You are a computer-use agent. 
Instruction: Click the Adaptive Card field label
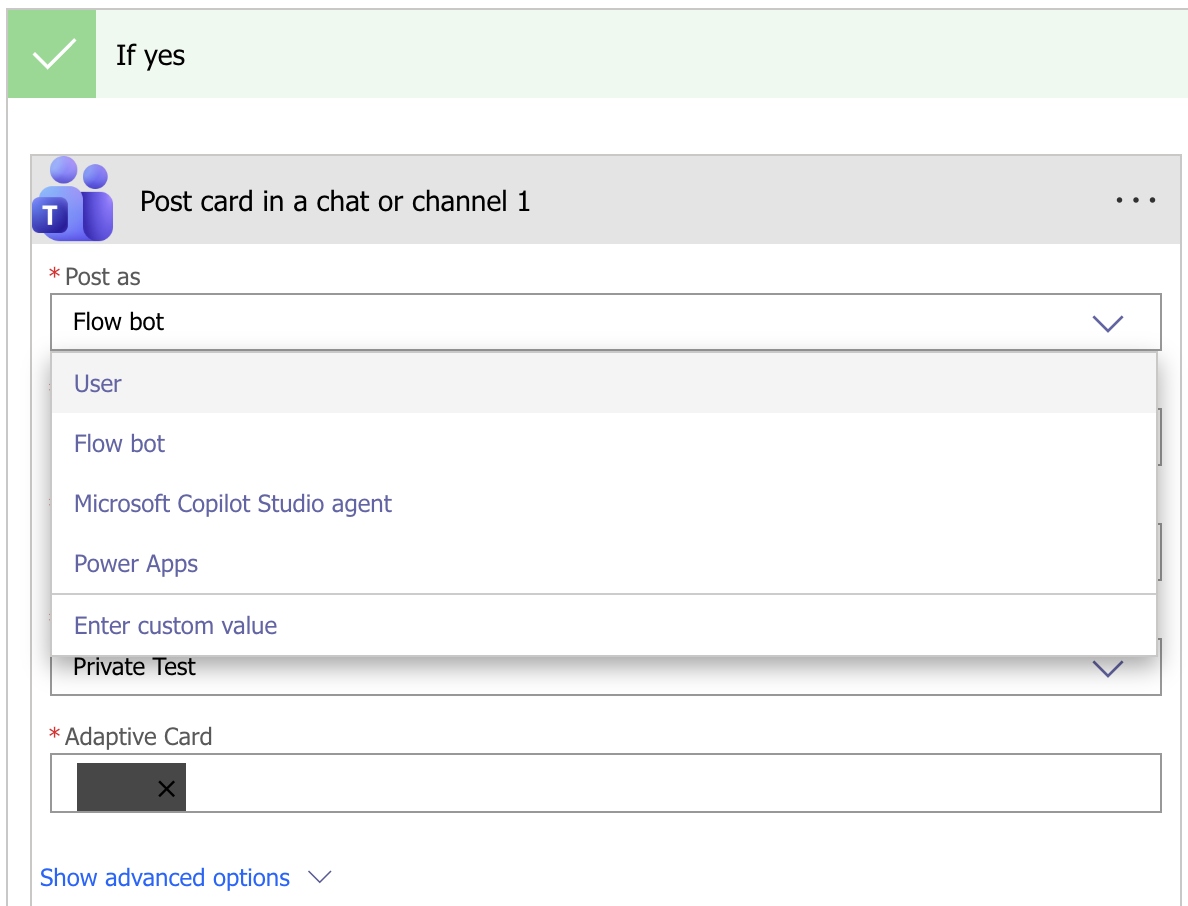coord(138,737)
